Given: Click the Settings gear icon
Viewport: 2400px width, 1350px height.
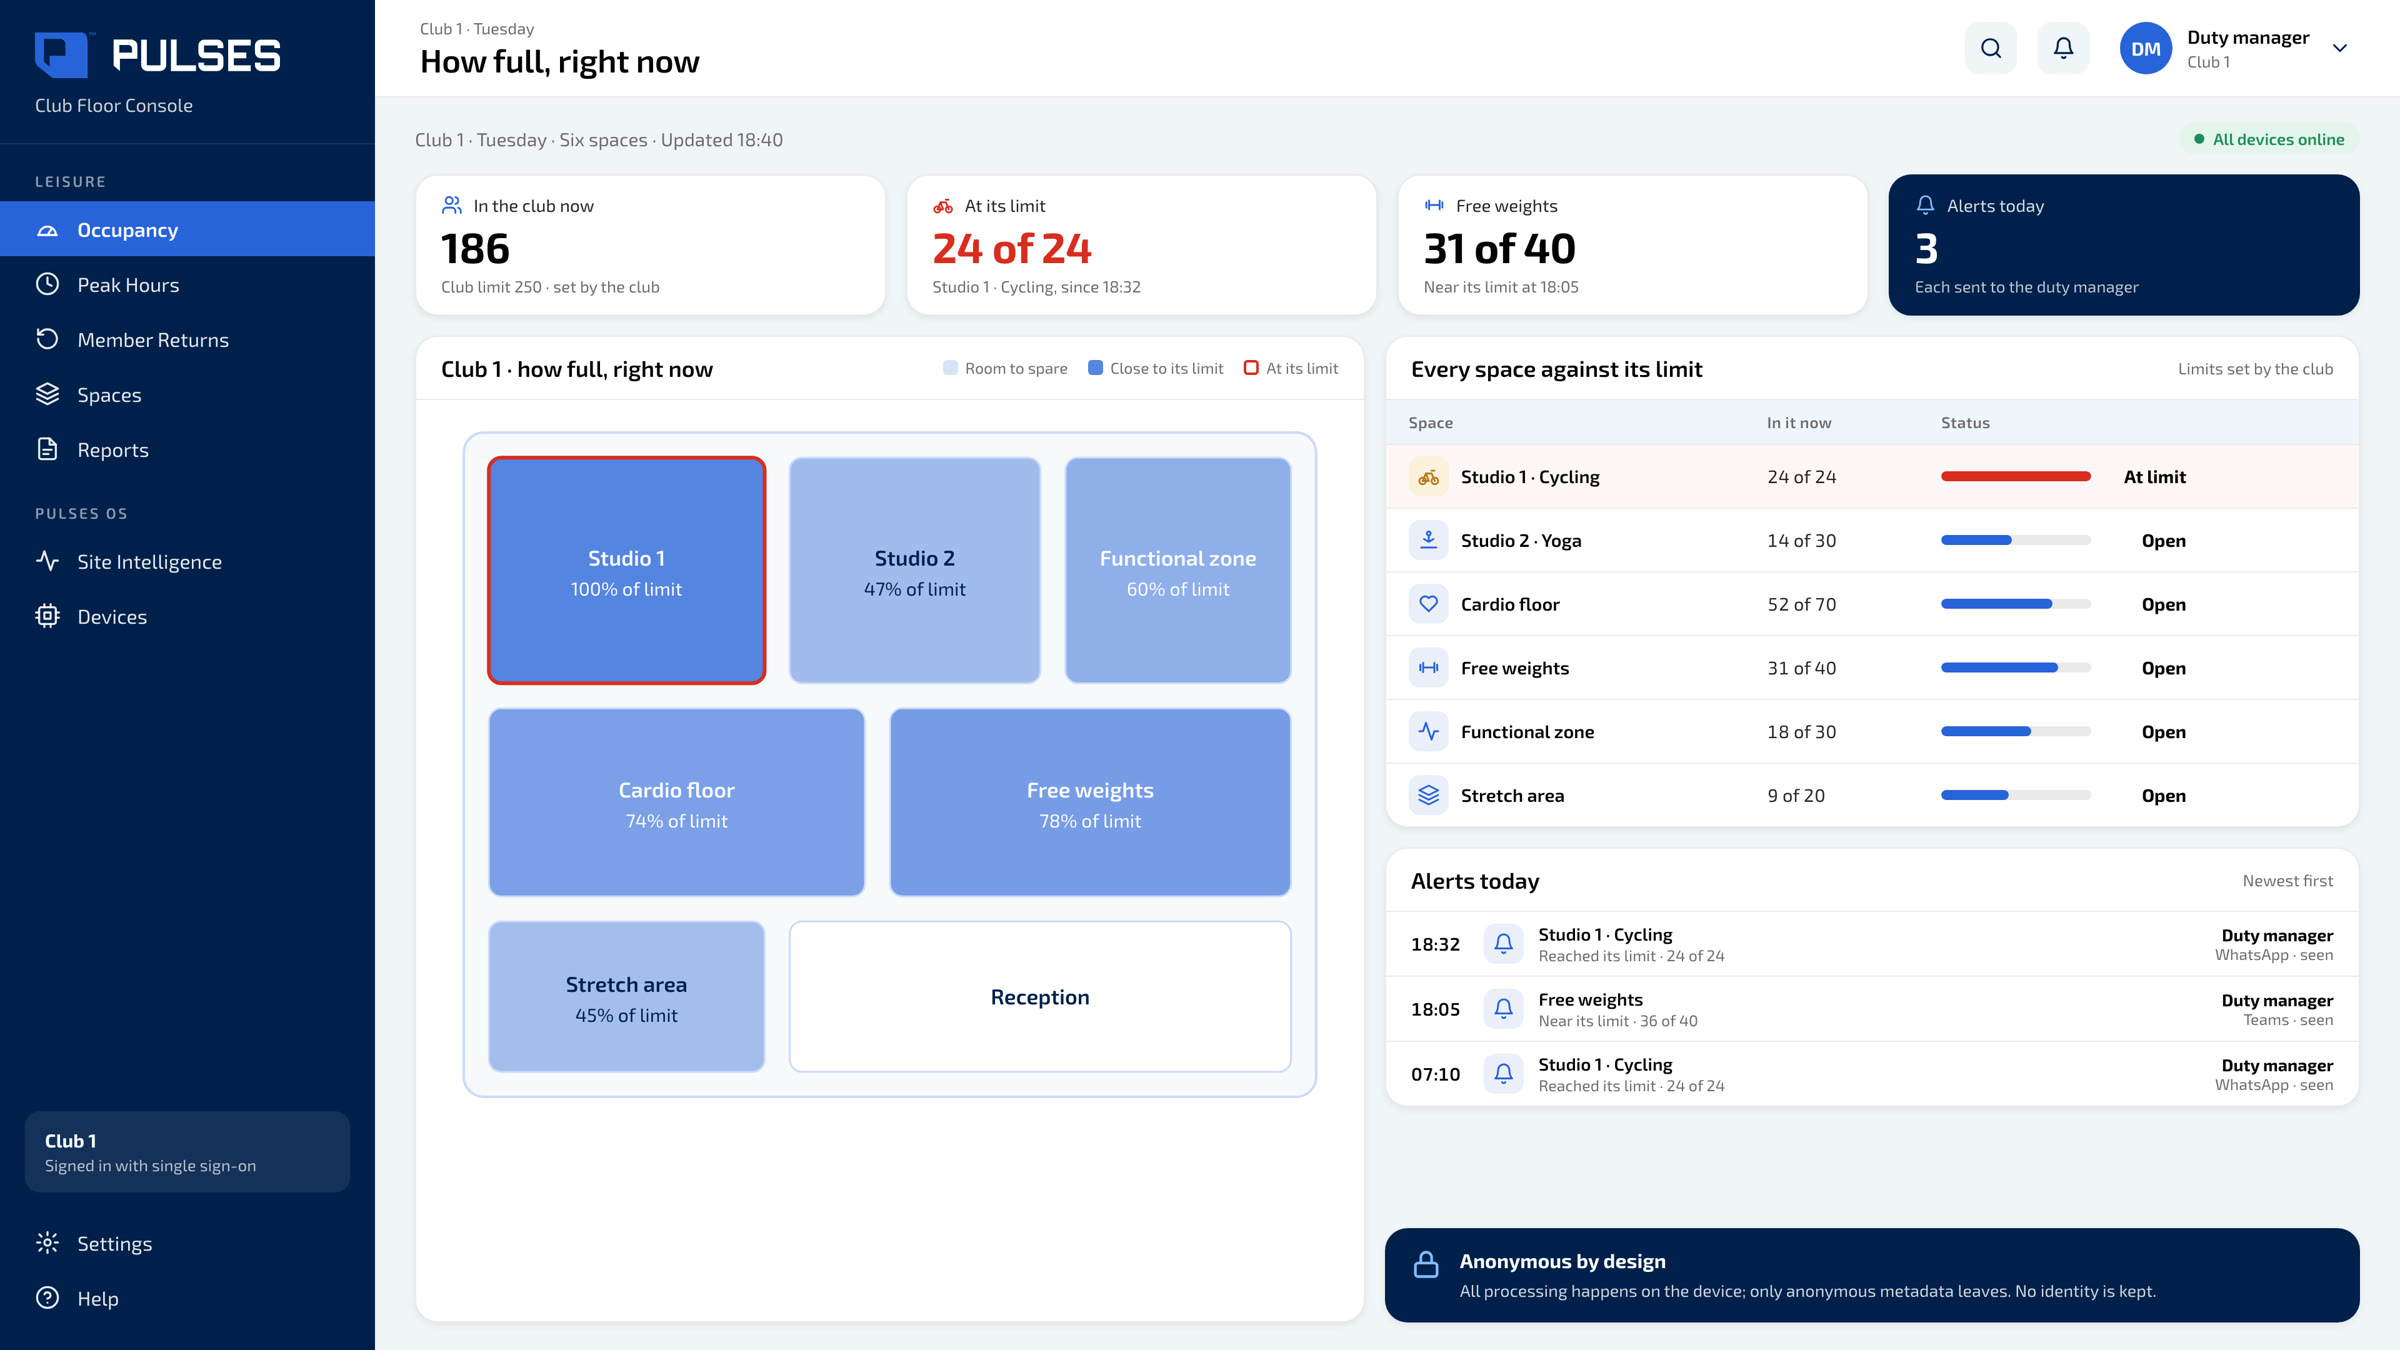Looking at the screenshot, I should pos(47,1243).
